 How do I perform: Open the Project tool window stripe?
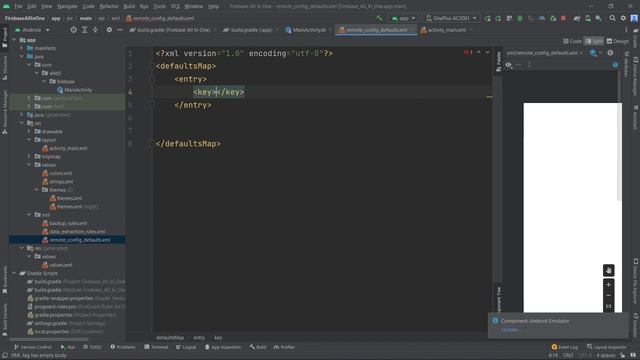point(4,38)
